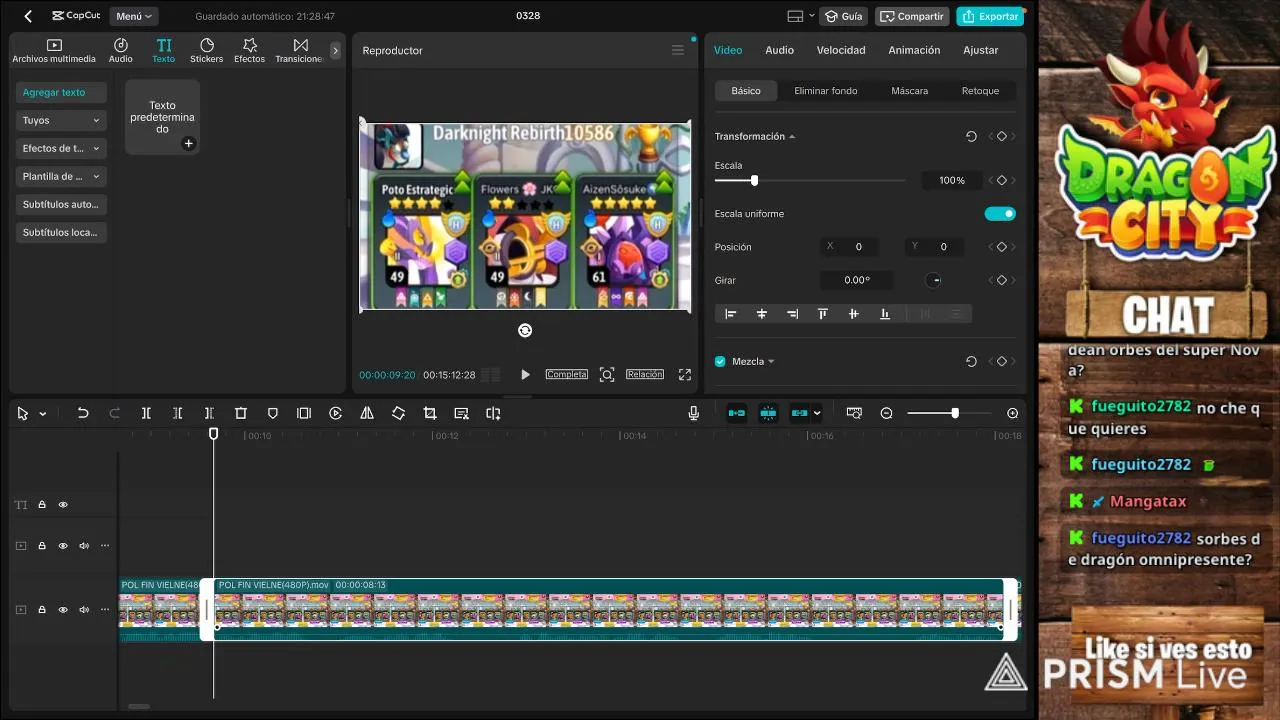This screenshot has width=1280, height=720.
Task: Open the player hamburger menu
Action: 678,50
